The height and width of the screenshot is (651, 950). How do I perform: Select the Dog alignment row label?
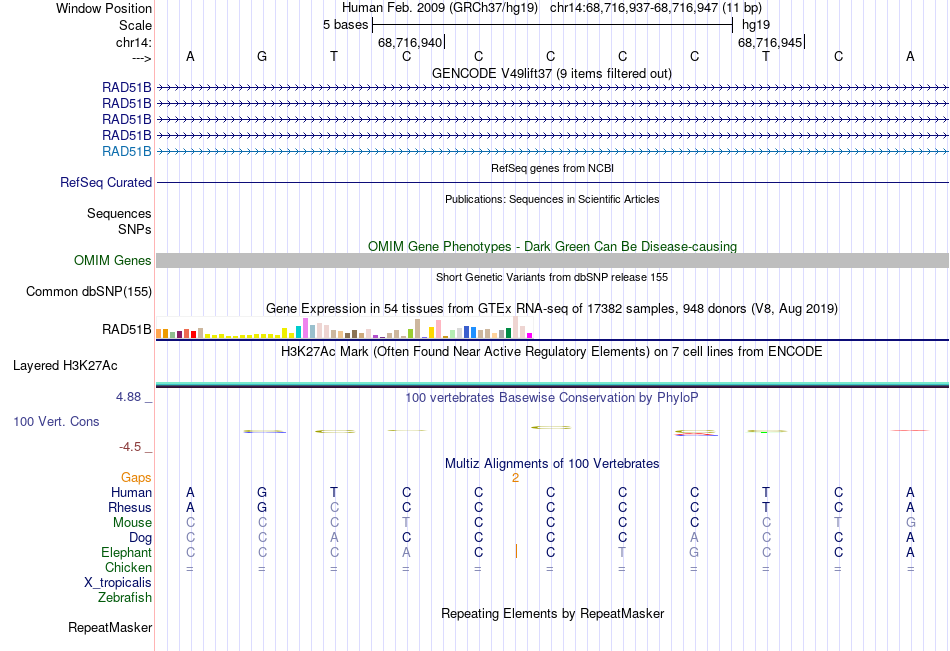(141, 538)
